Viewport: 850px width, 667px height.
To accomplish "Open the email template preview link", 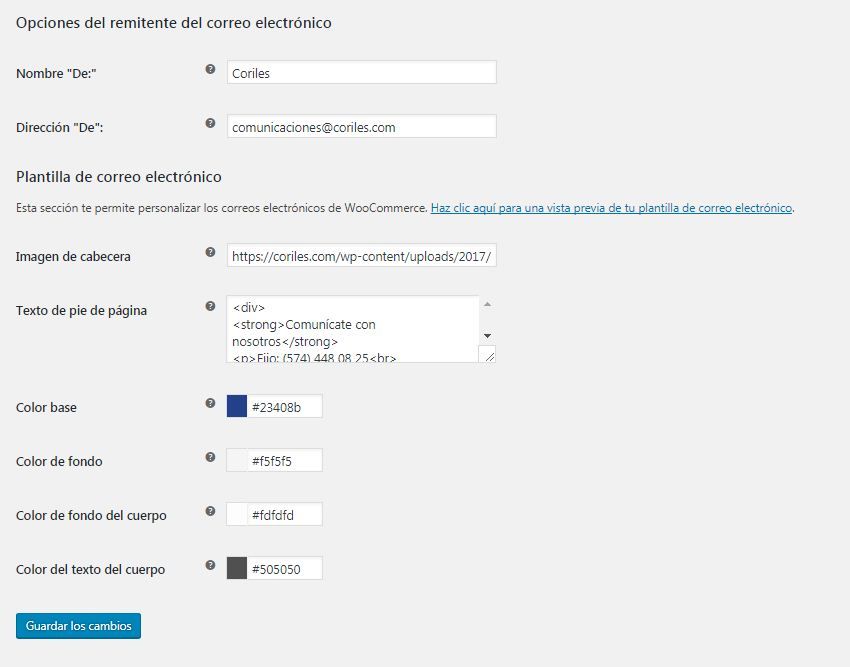I will click(x=611, y=208).
